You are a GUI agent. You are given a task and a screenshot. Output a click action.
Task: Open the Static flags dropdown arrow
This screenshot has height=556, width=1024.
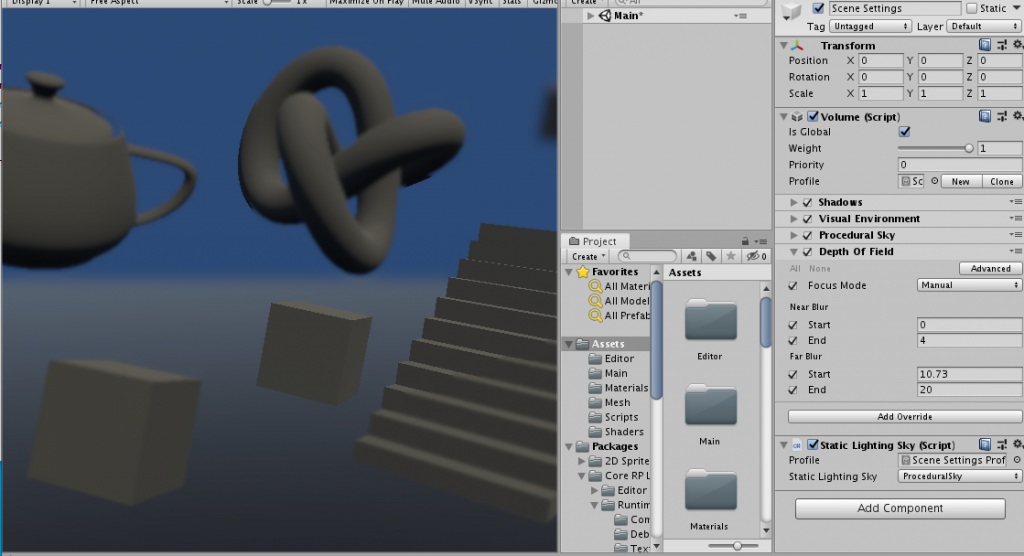[1017, 8]
